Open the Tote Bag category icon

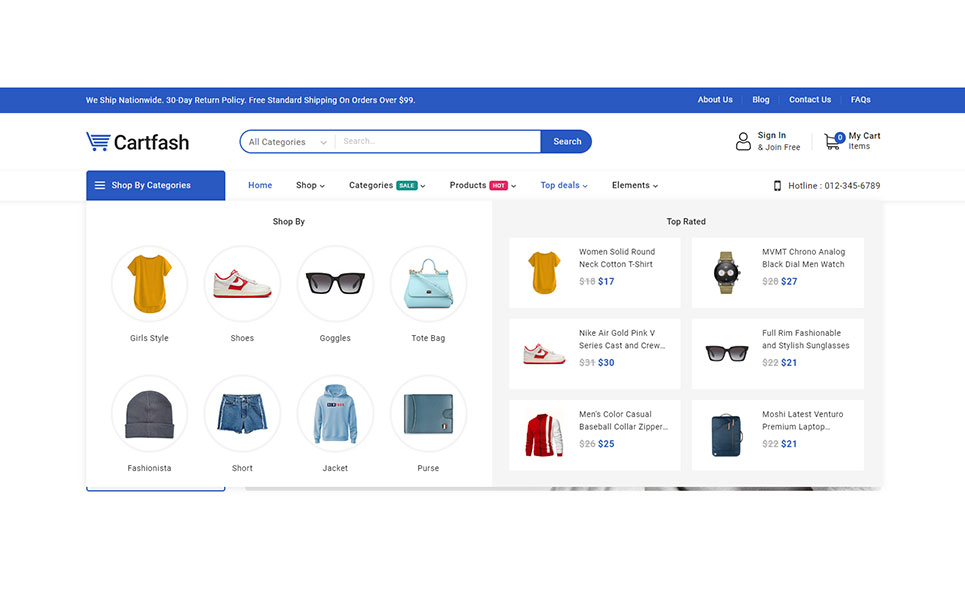pos(428,284)
